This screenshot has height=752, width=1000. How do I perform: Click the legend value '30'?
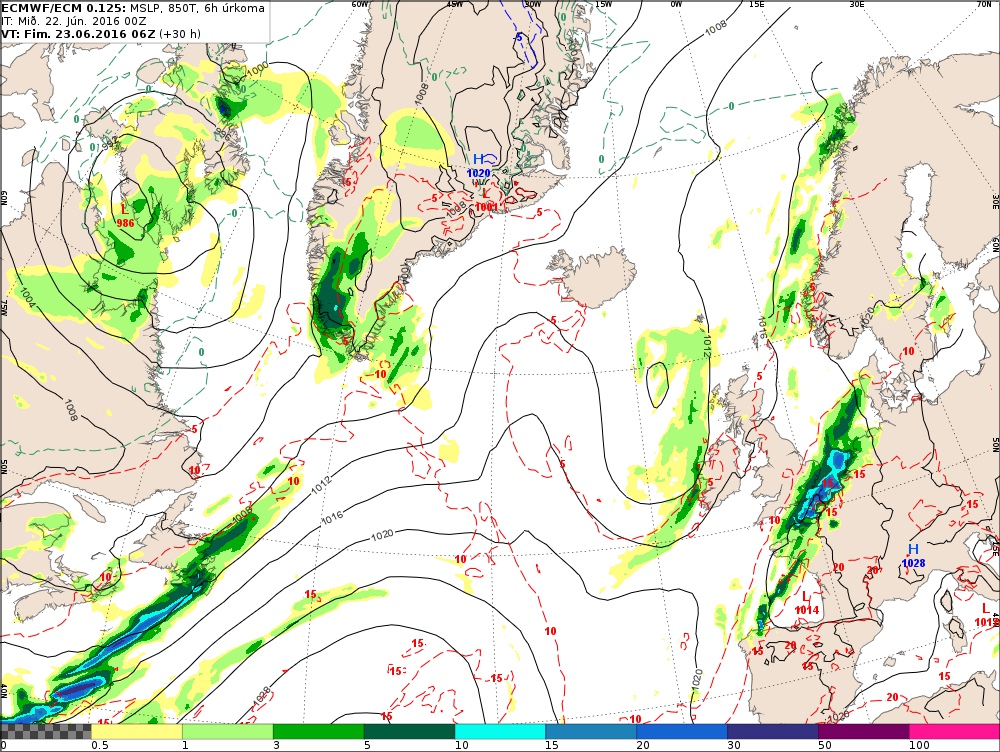click(734, 745)
